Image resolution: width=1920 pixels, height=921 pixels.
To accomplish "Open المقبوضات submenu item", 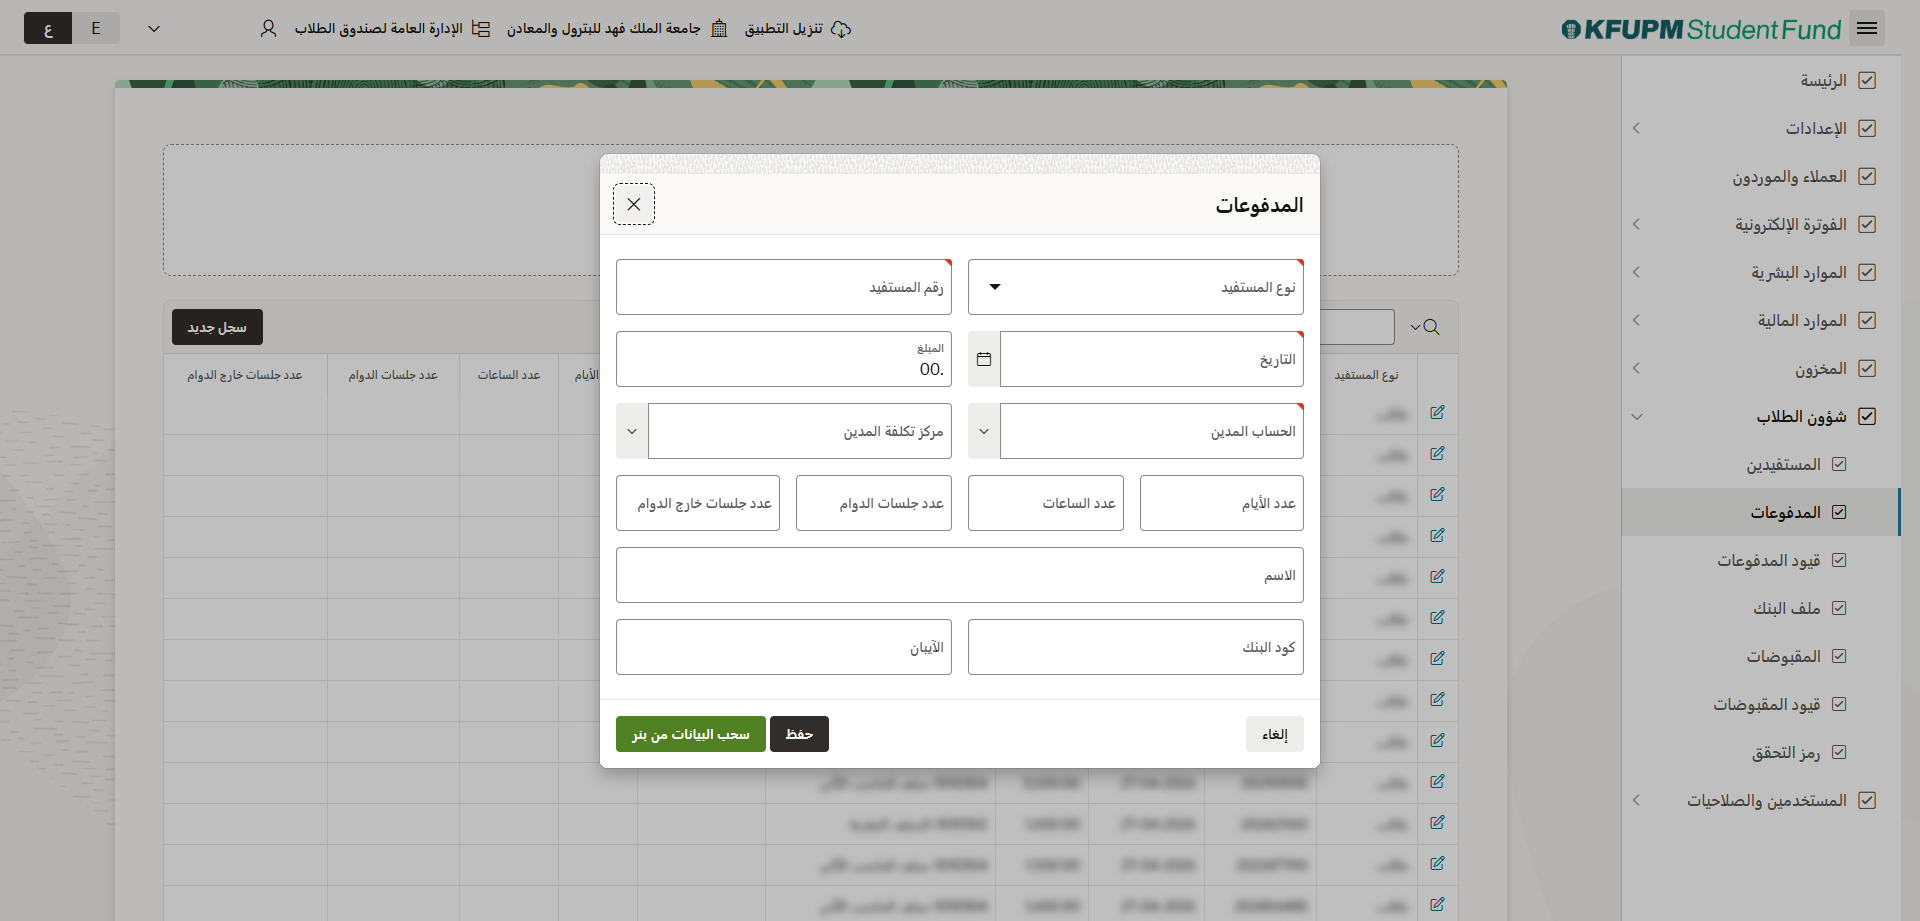I will coord(1761,656).
